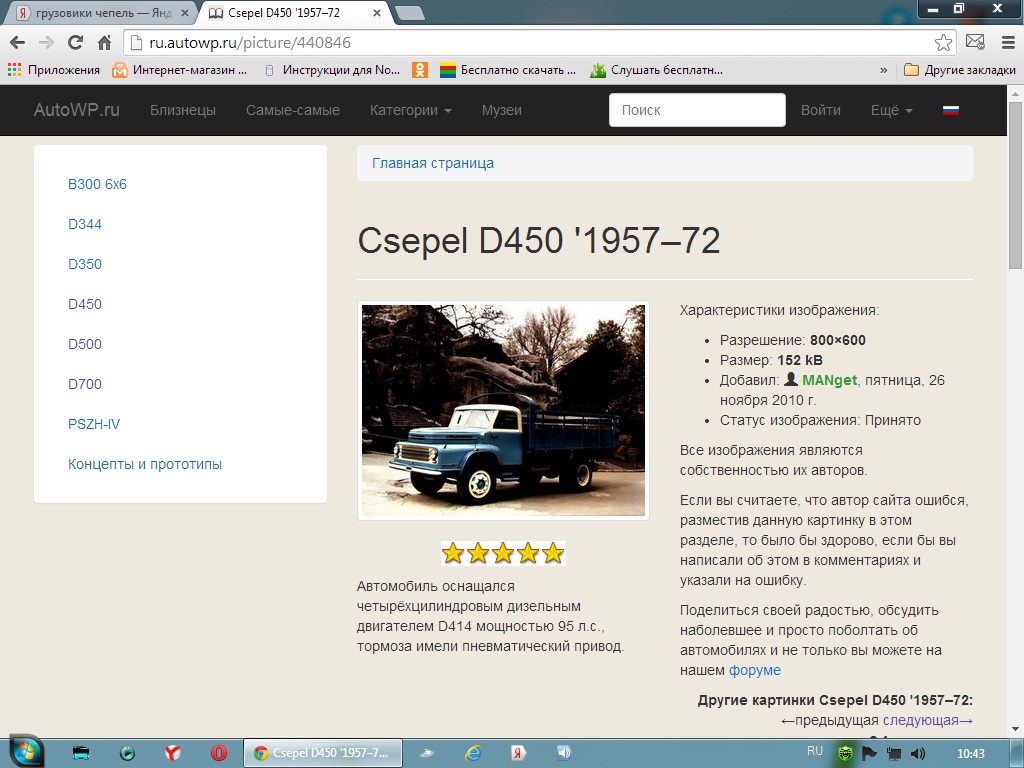Open the Chrome menu hamburger icon
1024x768 pixels.
tap(1005, 43)
